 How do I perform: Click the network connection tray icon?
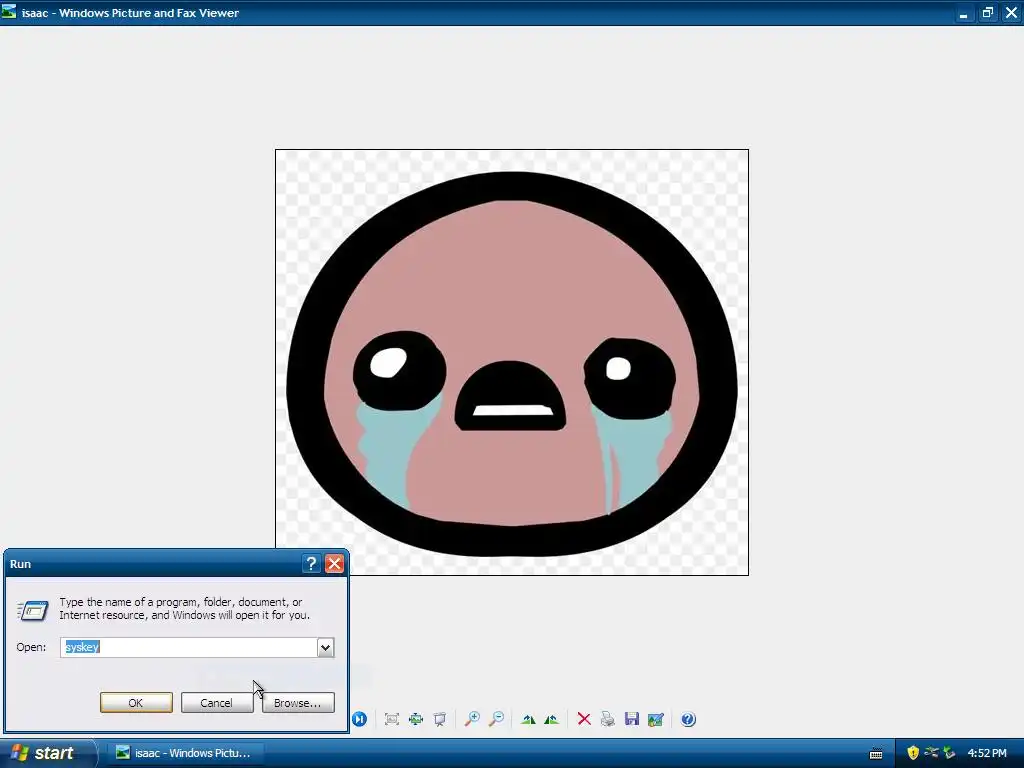931,753
